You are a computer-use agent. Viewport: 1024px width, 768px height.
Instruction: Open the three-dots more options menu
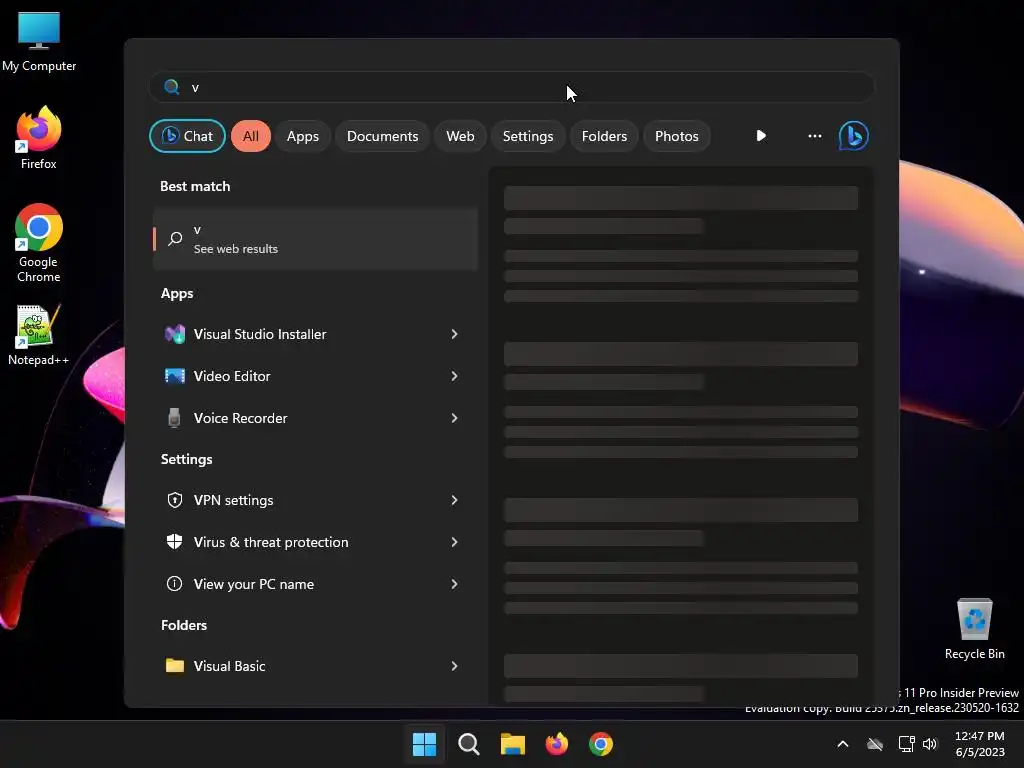pyautogui.click(x=814, y=136)
